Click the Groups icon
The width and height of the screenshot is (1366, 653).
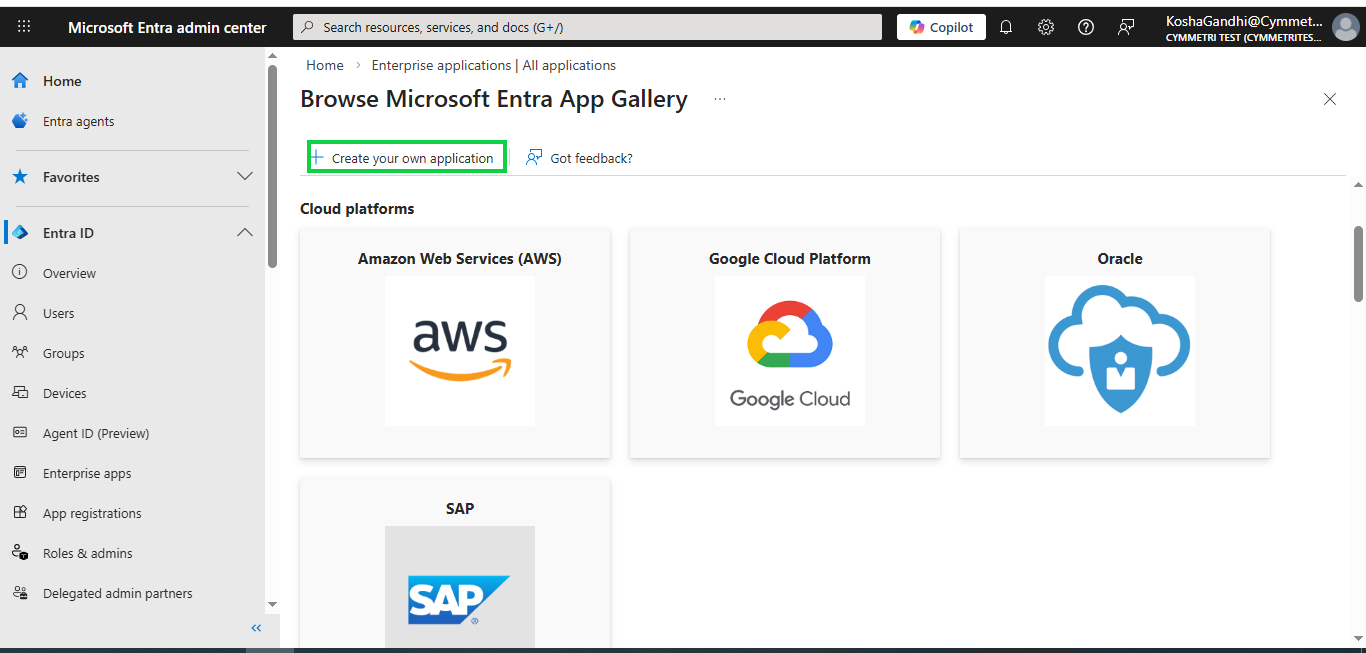click(20, 352)
